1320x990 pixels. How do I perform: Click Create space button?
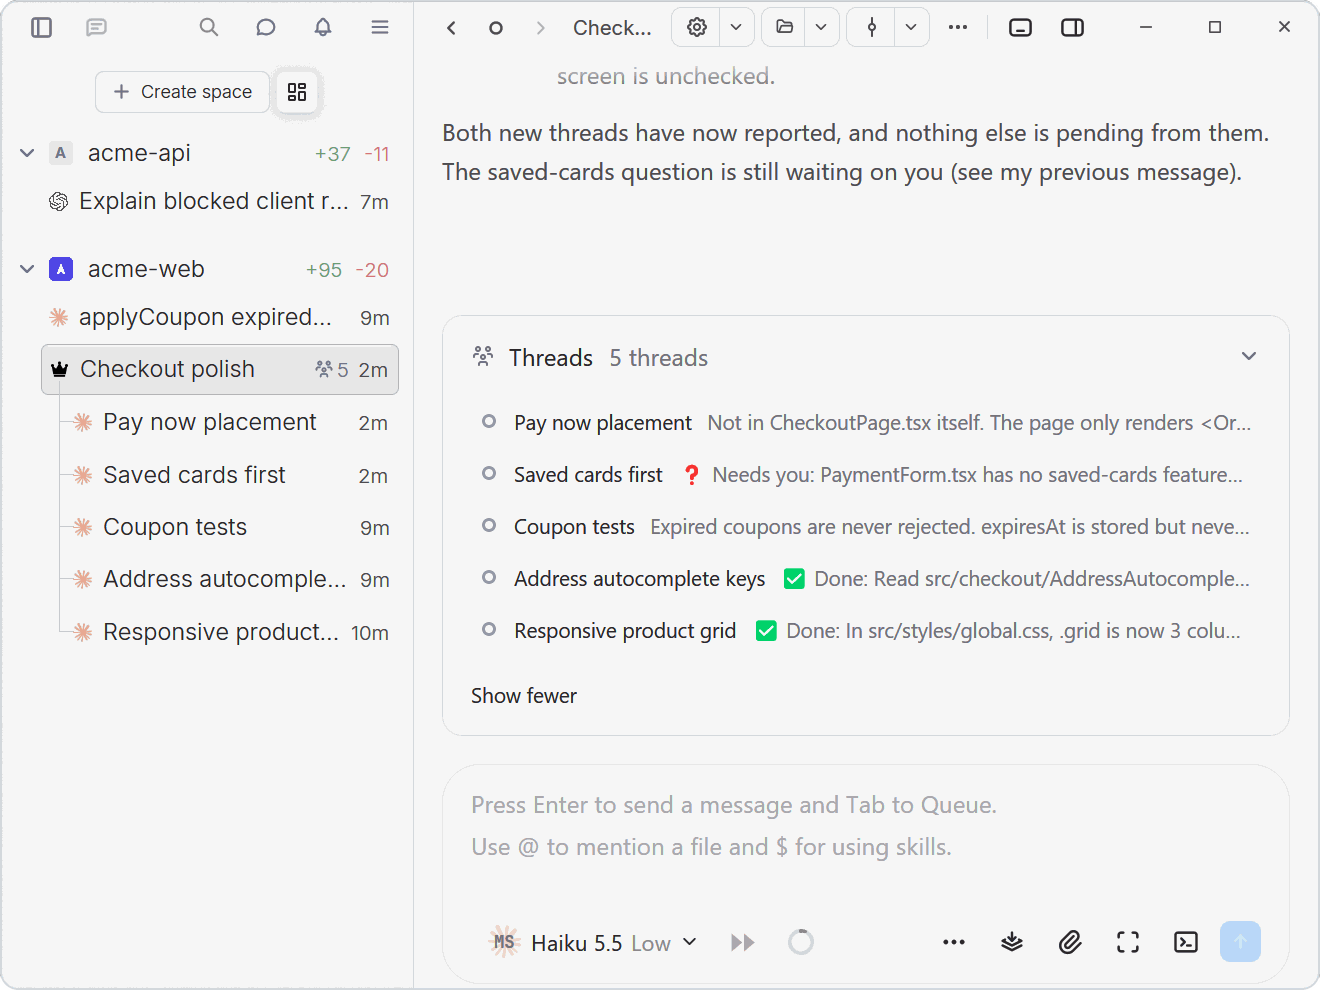(182, 92)
